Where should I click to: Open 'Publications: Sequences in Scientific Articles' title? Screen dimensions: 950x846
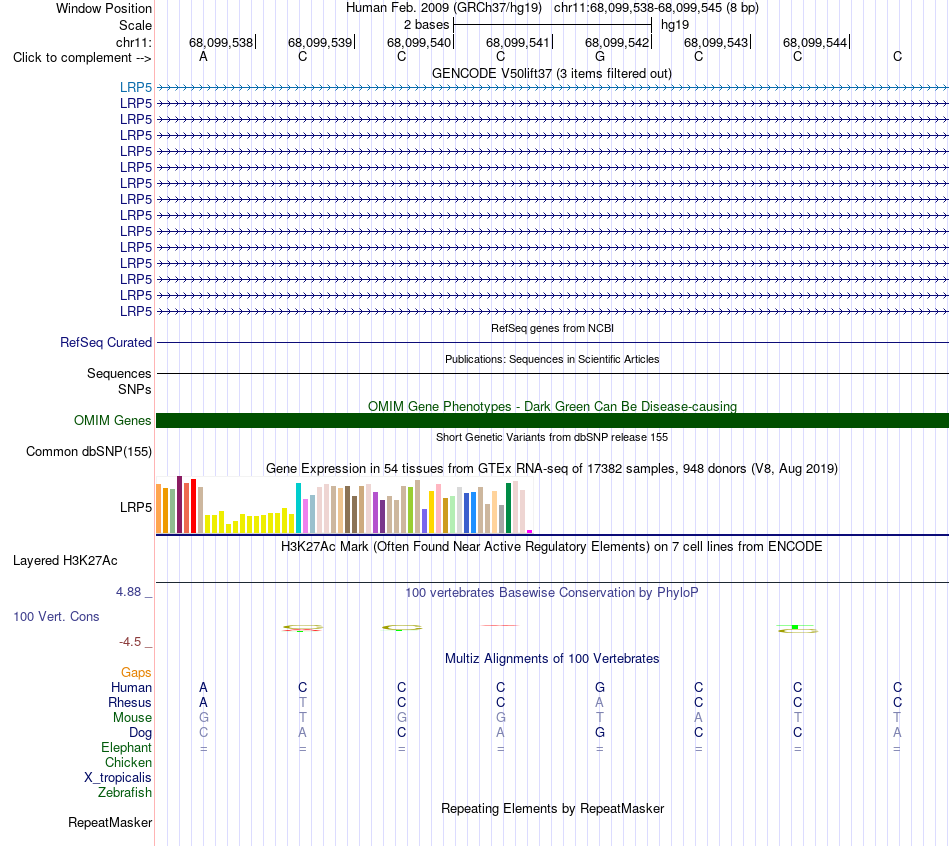[552, 359]
